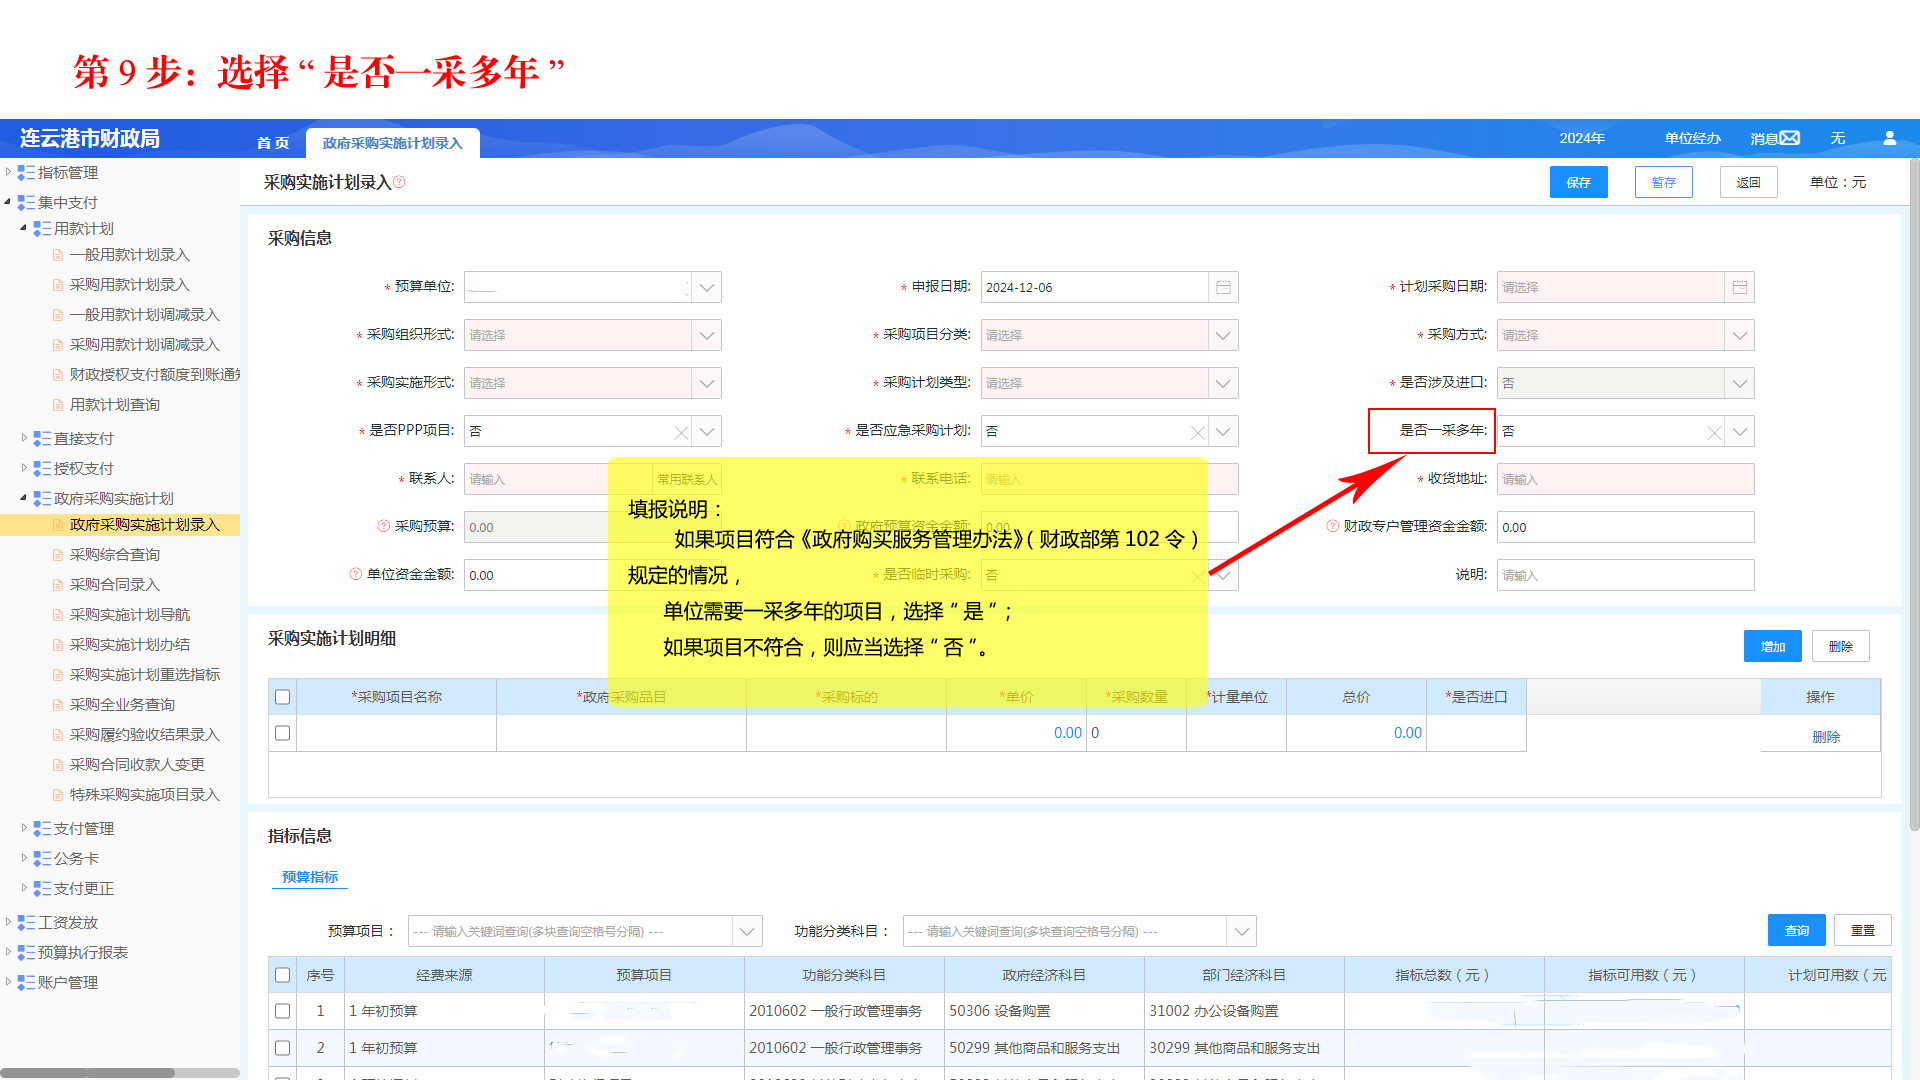
Task: Check row 2 年初预算 其他商品和服务支出 checkbox
Action: click(x=283, y=1048)
